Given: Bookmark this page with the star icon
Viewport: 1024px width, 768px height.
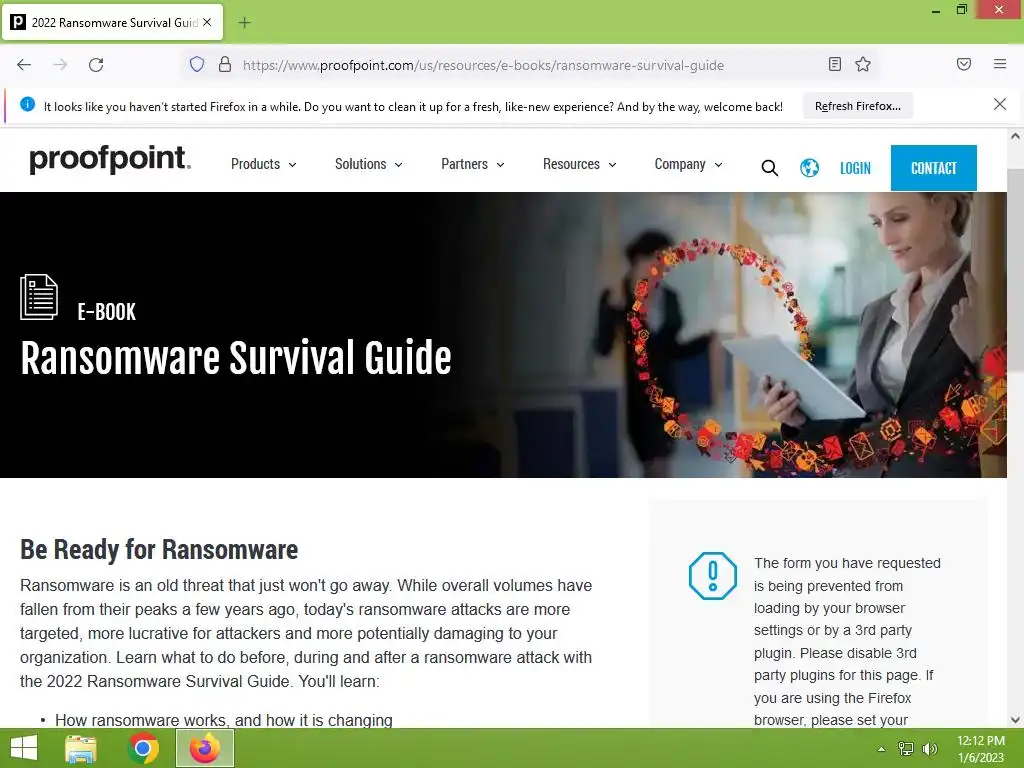Looking at the screenshot, I should [x=863, y=64].
